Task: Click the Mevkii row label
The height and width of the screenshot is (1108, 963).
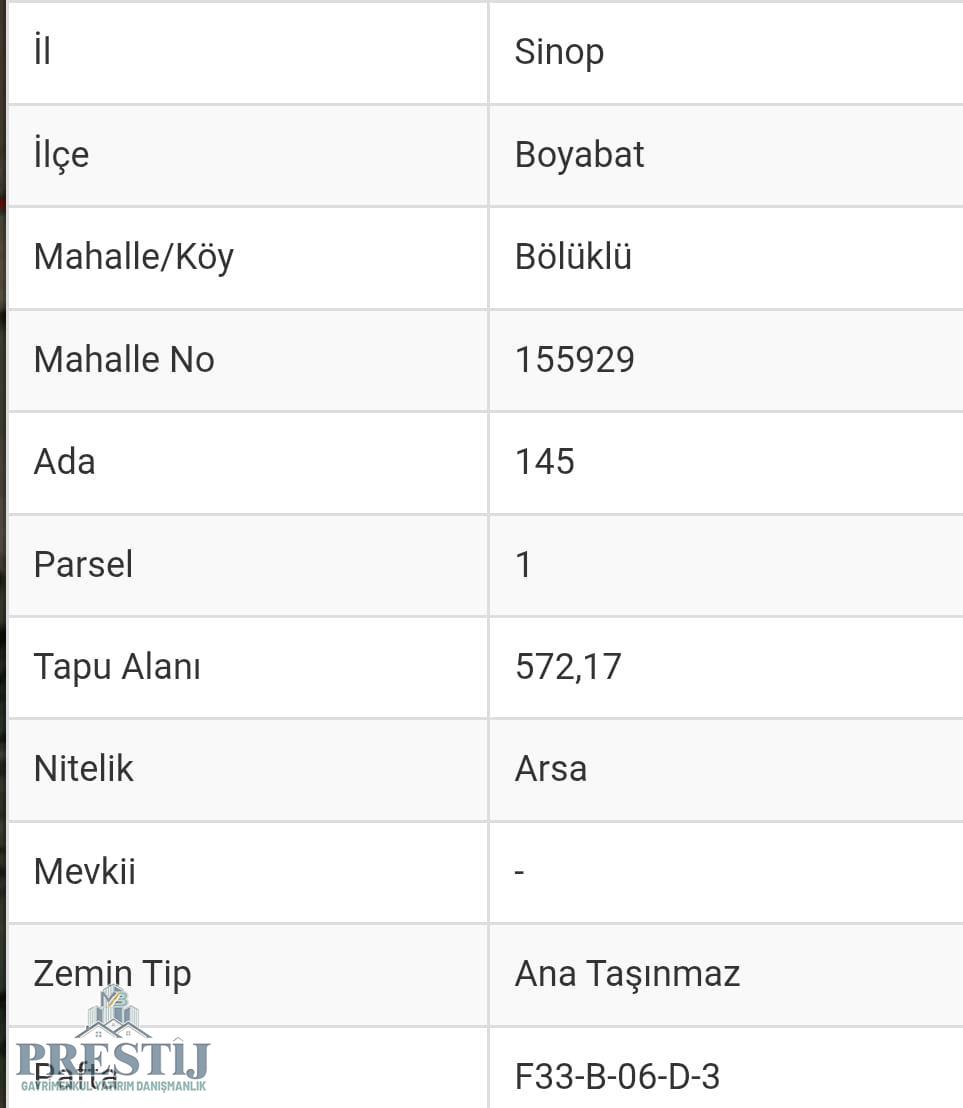Action: point(84,872)
